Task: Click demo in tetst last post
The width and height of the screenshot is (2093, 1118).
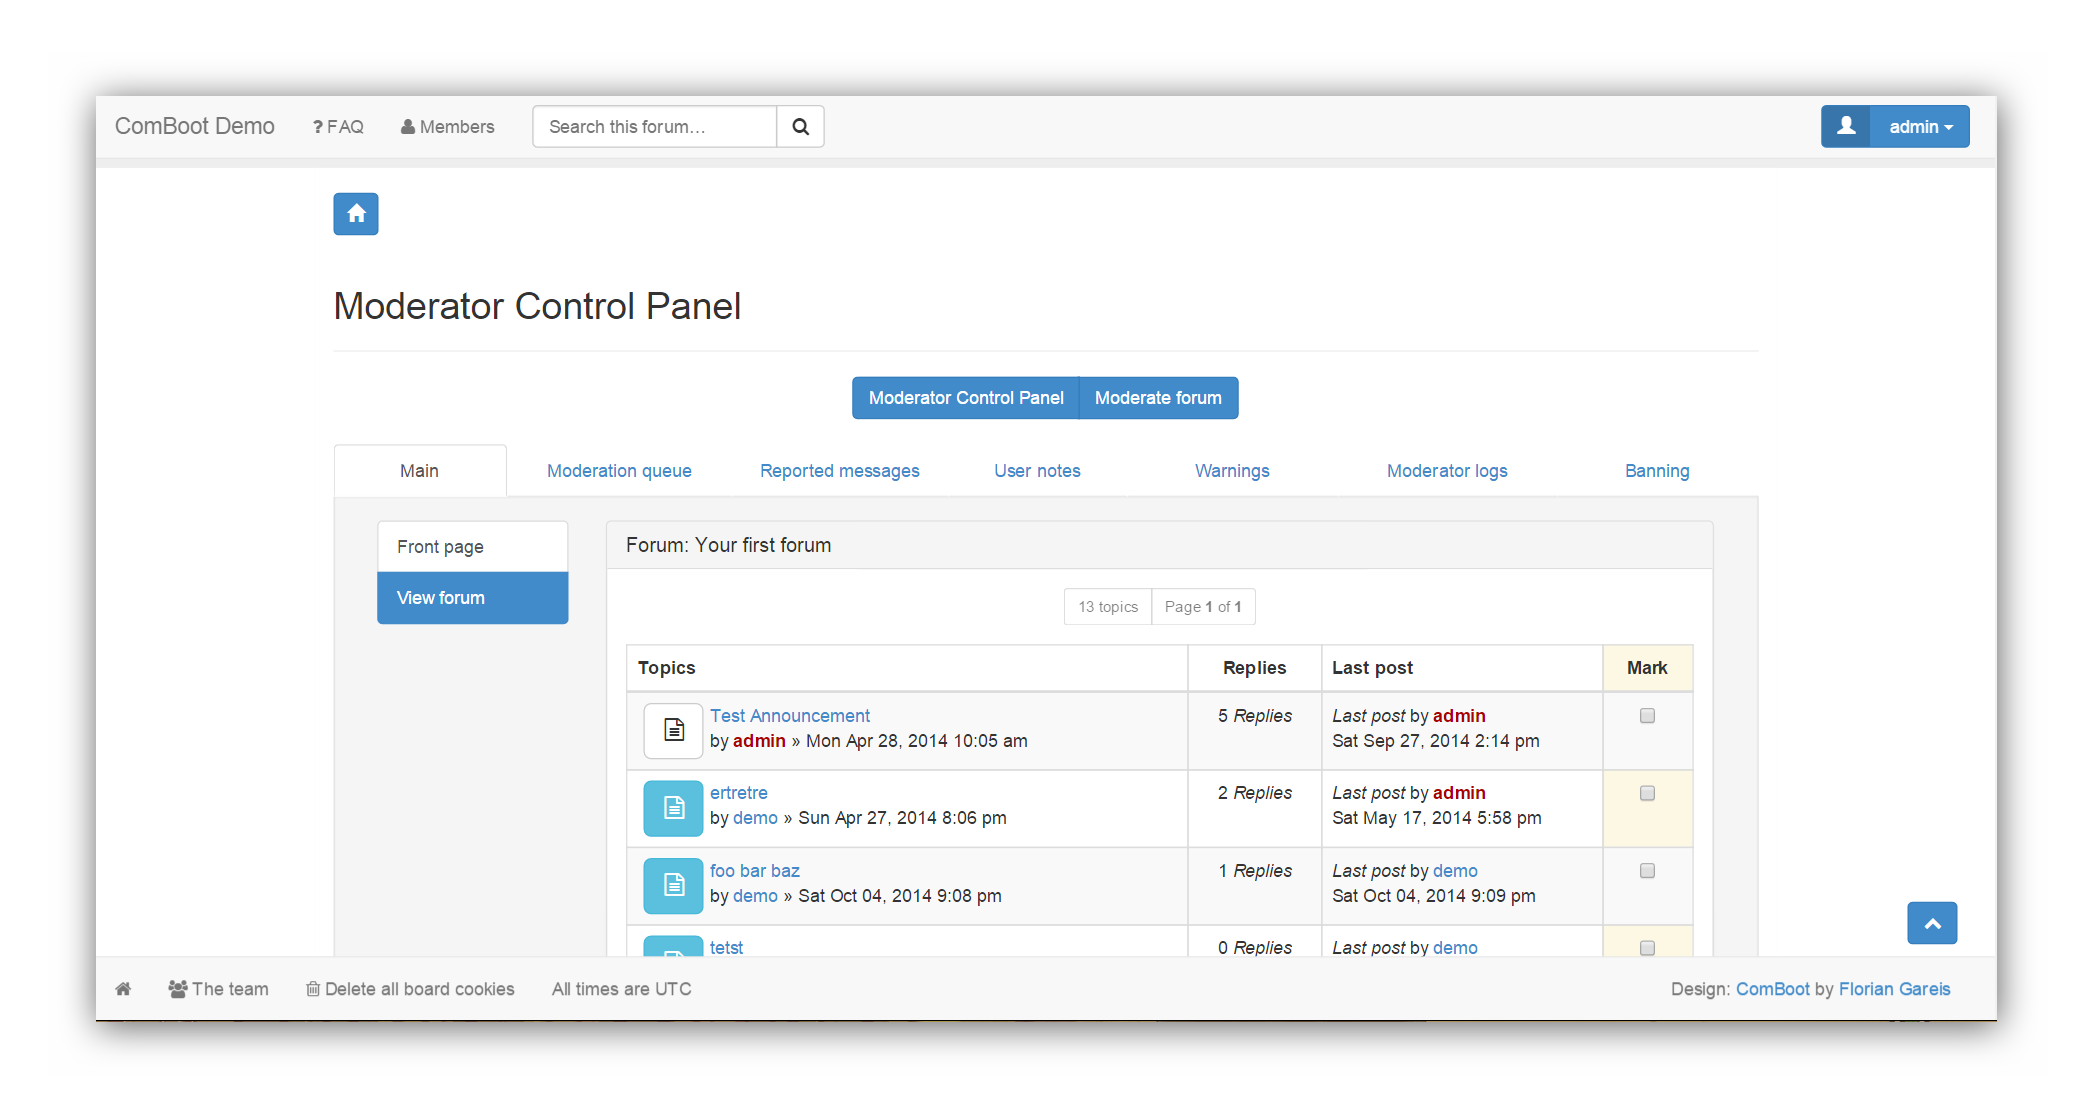Action: tap(1455, 948)
